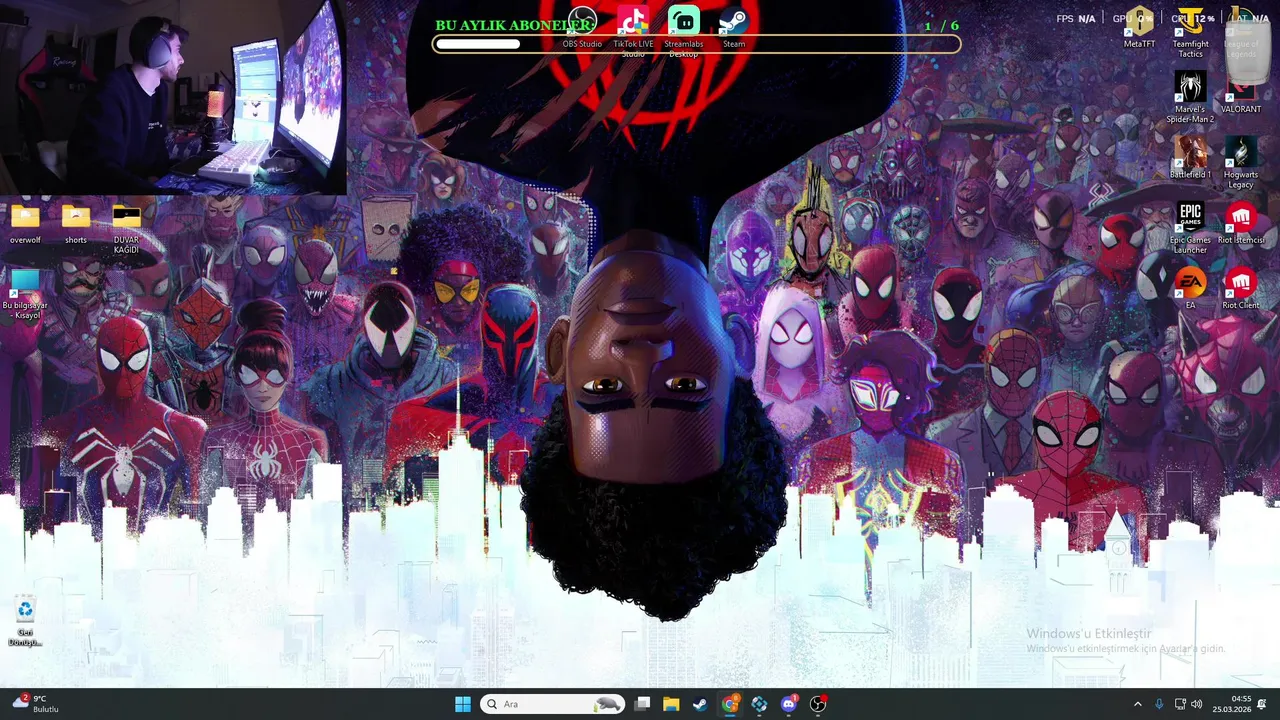Click the microphone tray icon
The image size is (1280, 720).
[x=1159, y=704]
